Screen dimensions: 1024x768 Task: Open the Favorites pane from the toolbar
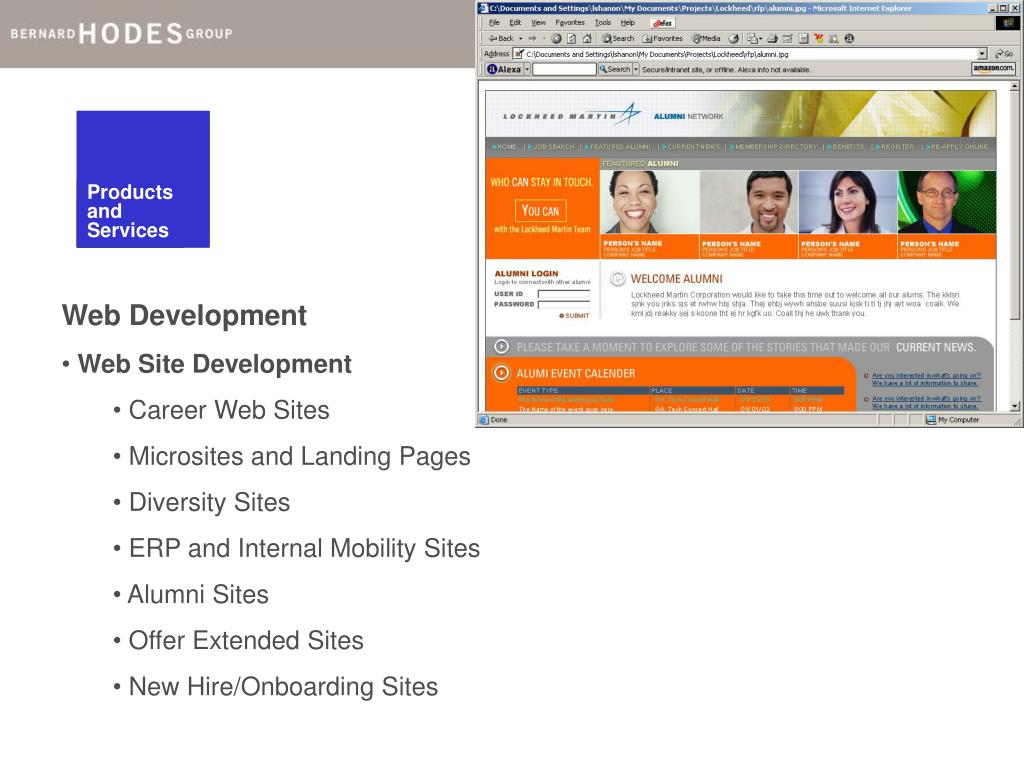(662, 39)
